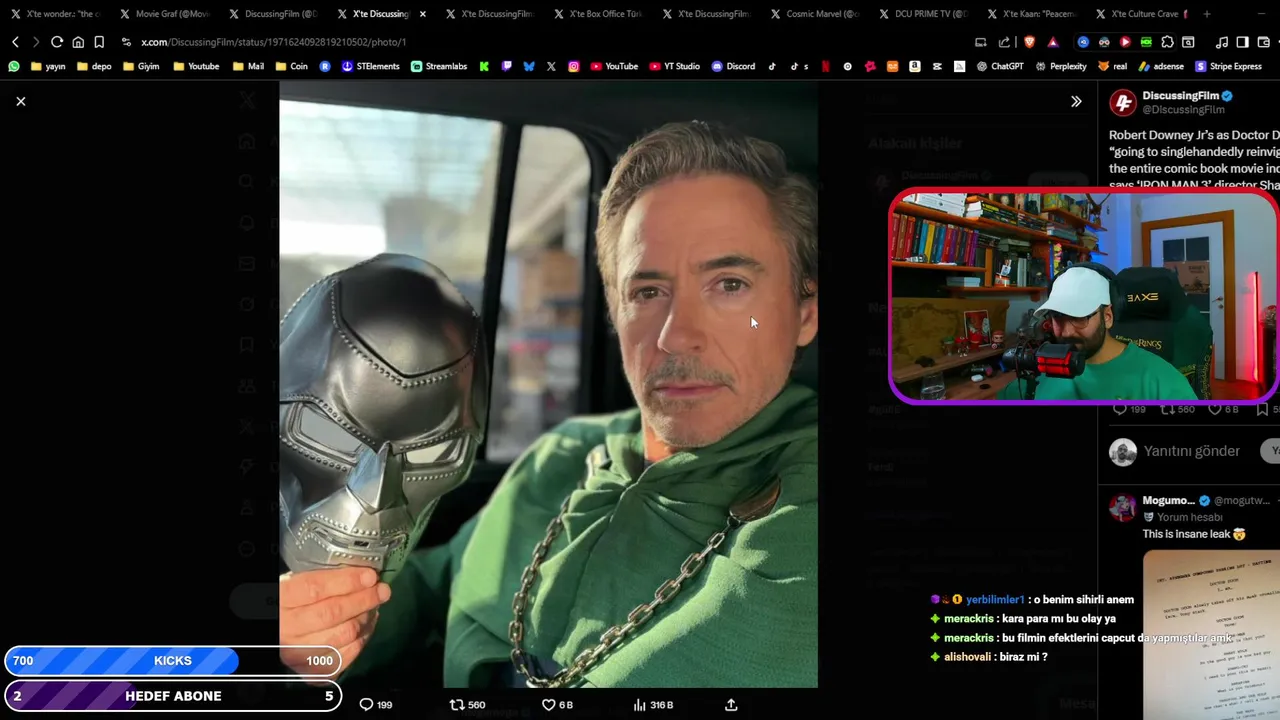Open the depo bookmarks folder
Screen dimensions: 1280x720
(x=96, y=66)
